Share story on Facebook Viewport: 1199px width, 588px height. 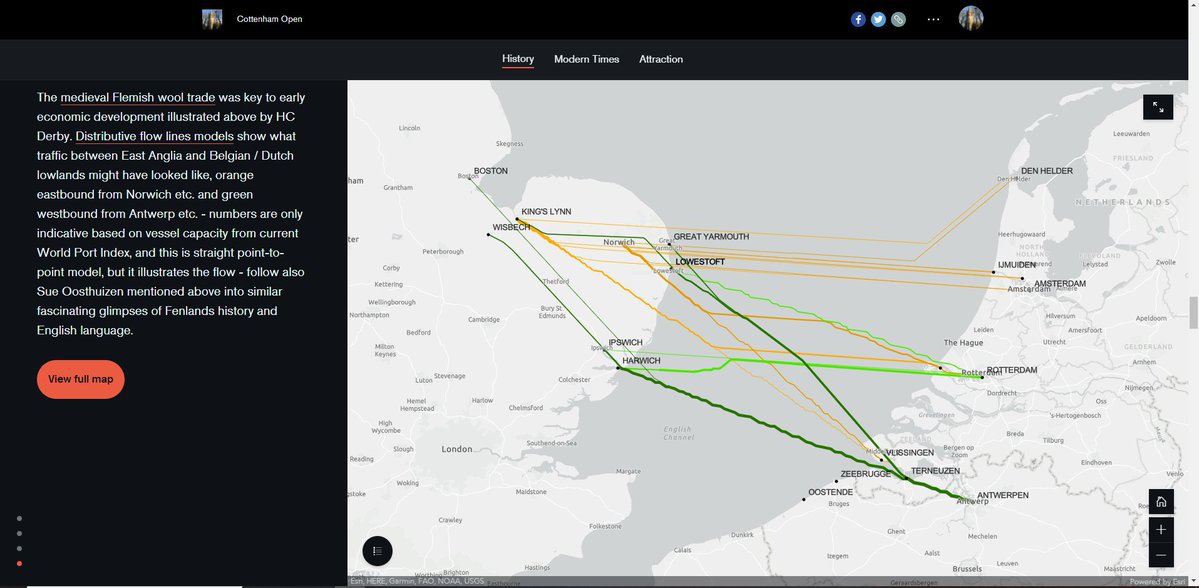858,19
